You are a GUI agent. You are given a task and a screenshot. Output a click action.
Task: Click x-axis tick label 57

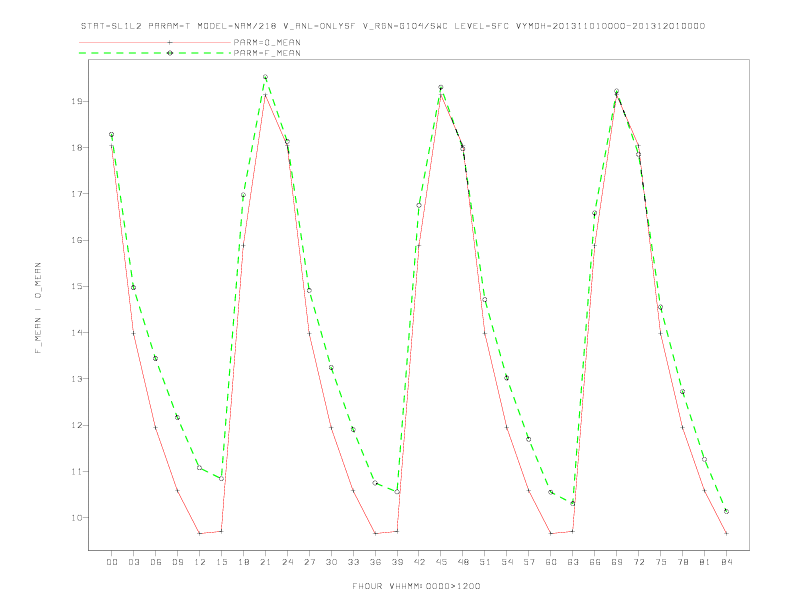pos(529,562)
